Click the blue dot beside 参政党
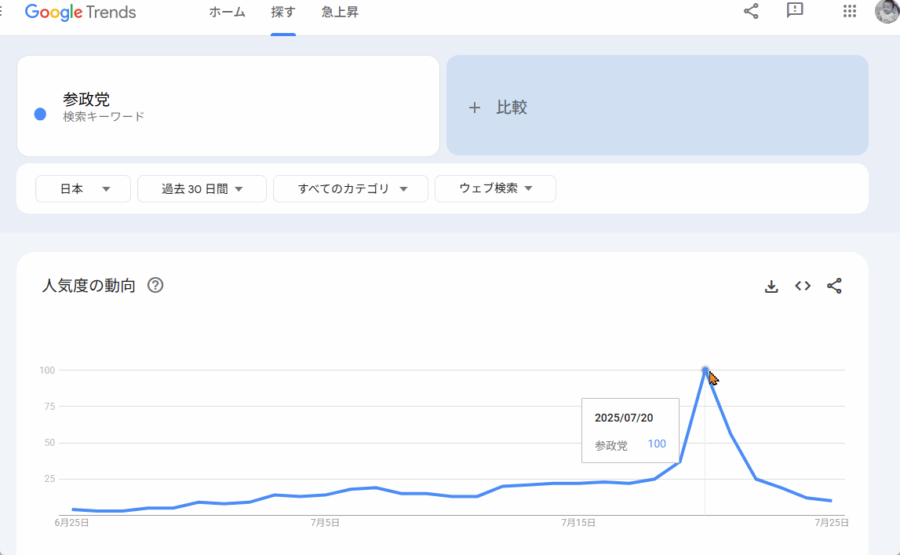This screenshot has height=555, width=900. click(x=40, y=114)
